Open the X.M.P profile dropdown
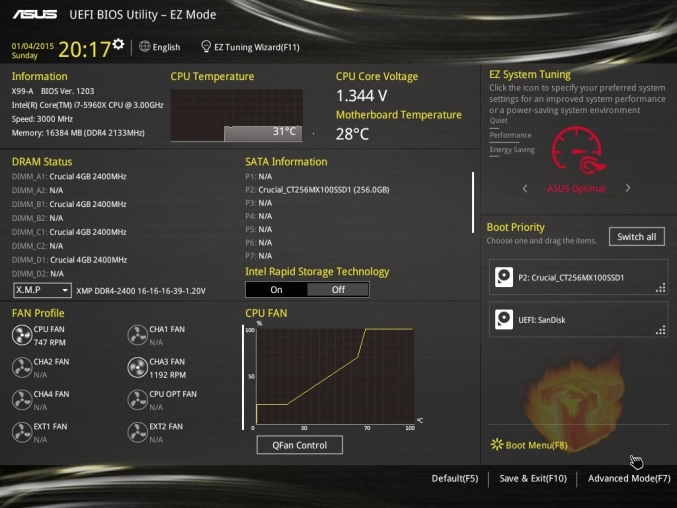The width and height of the screenshot is (677, 508). point(42,290)
